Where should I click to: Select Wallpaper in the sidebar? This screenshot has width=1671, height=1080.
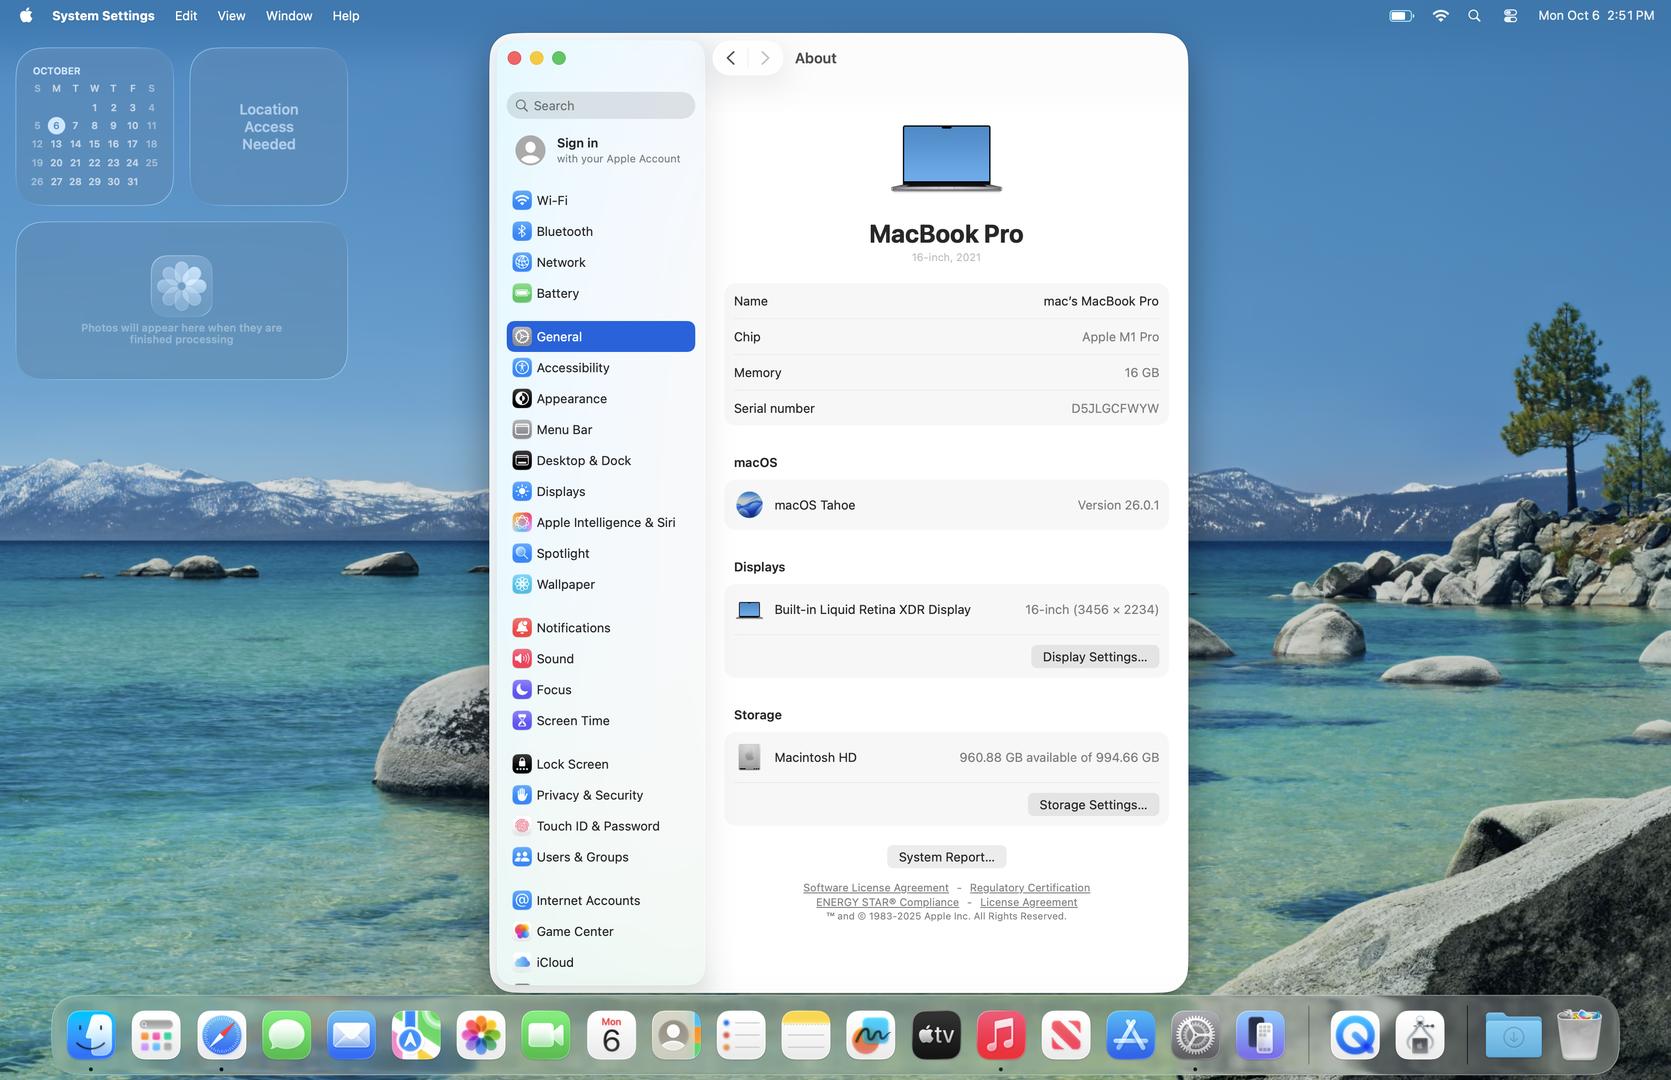(x=565, y=584)
